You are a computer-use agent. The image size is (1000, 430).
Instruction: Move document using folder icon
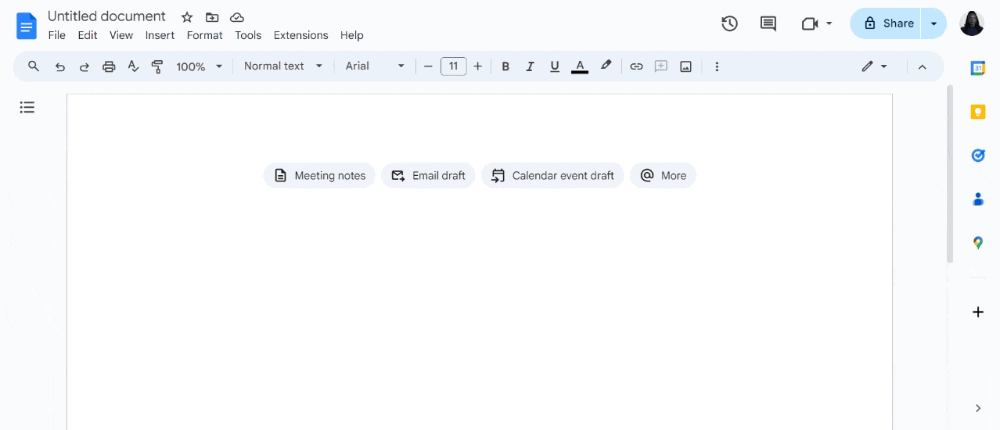212,17
